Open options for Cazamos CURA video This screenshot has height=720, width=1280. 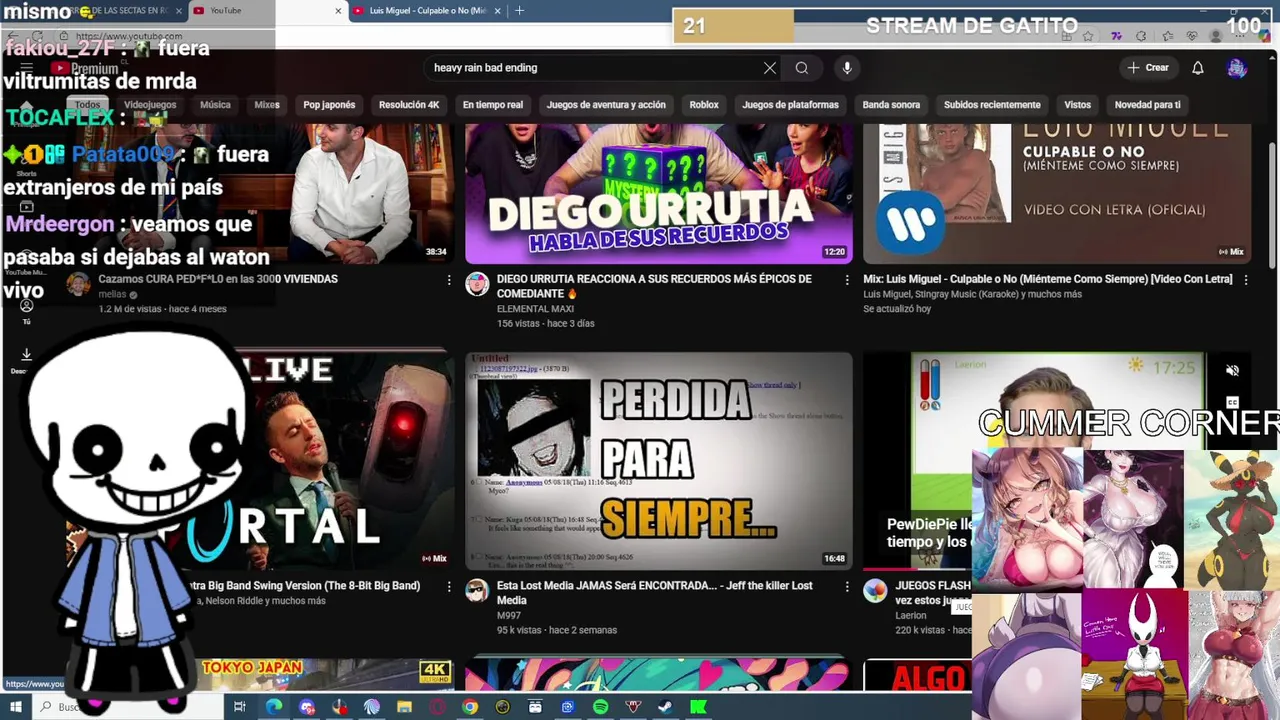click(448, 280)
